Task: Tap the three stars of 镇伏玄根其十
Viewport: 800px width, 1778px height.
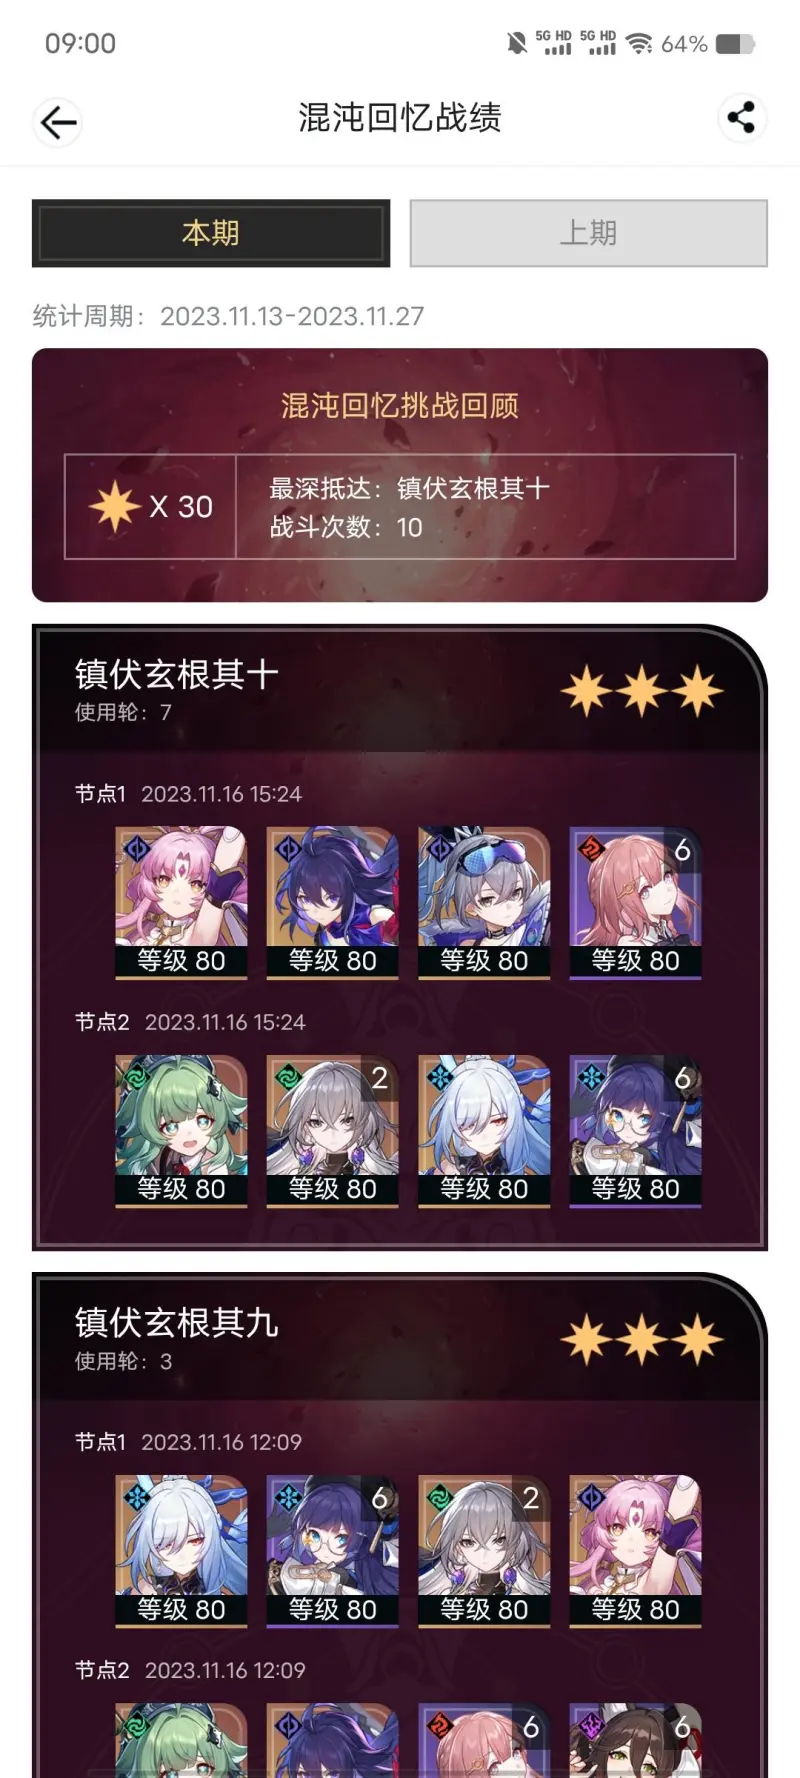Action: tap(642, 691)
